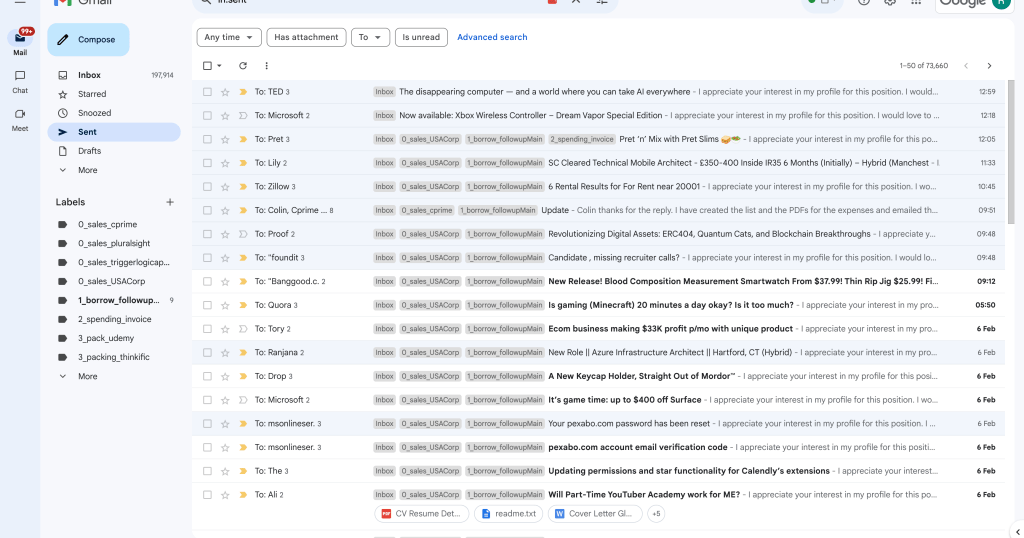
Task: Open the 0_sales_cprime label
Action: pos(107,225)
